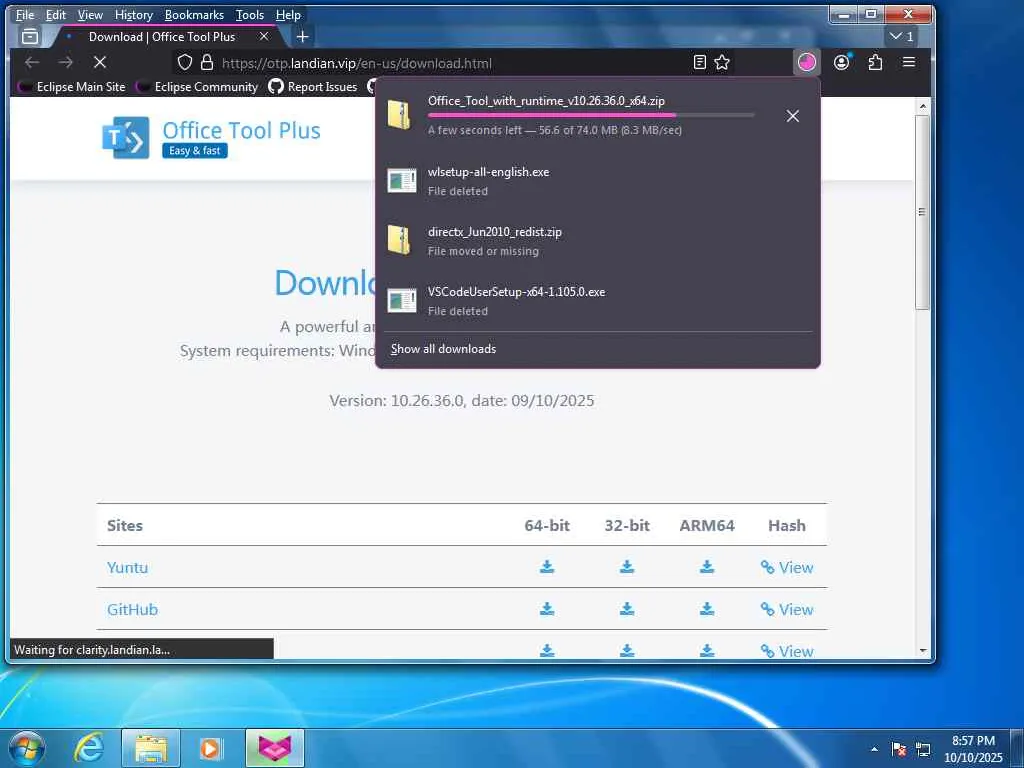Click the URL address field
This screenshot has width=1024, height=768.
[454, 63]
